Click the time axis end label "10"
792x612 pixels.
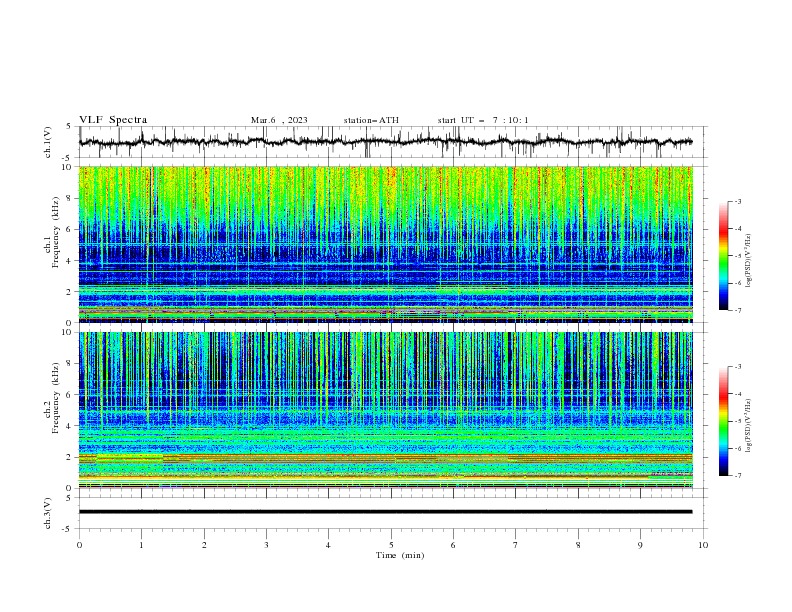tap(703, 545)
